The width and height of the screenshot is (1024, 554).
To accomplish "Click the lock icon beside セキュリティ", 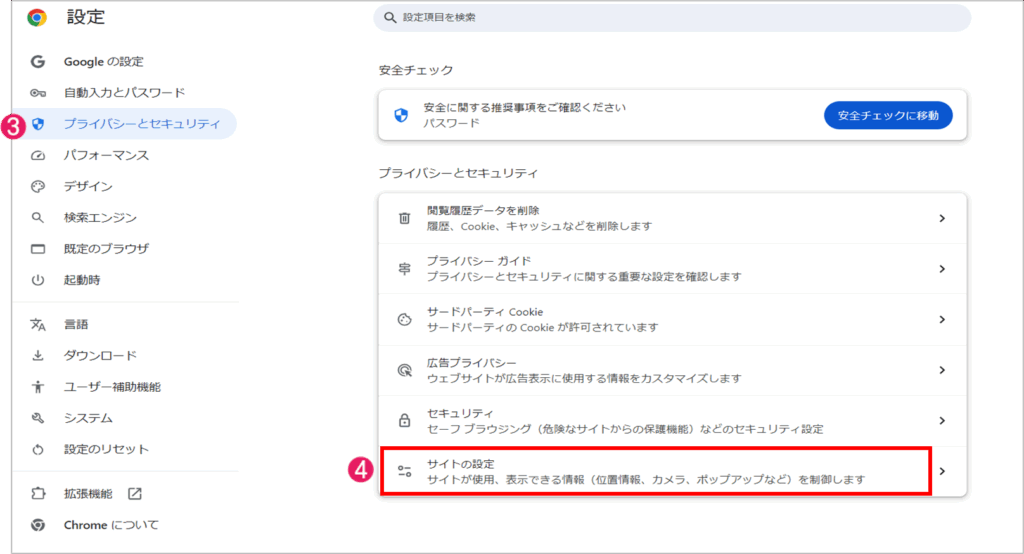I will [x=405, y=421].
